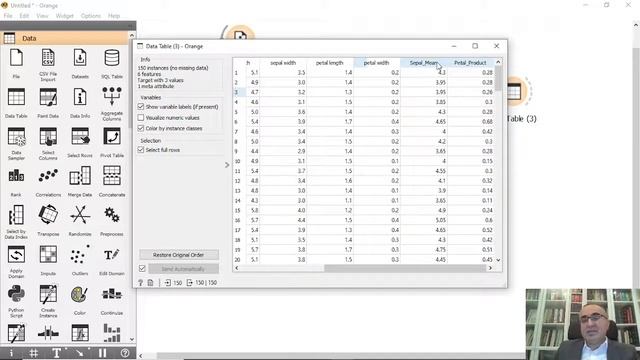
Task: Select the Data Sampler widget
Action: [x=16, y=136]
